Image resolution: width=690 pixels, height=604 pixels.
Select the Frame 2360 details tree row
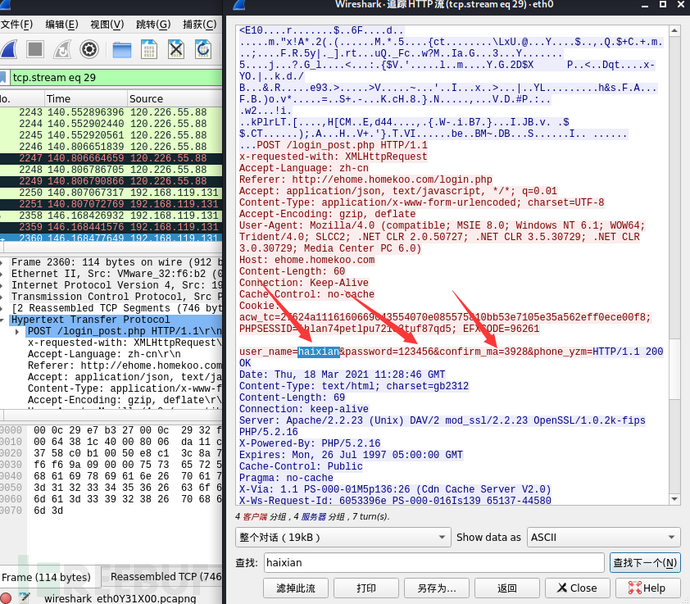111,262
